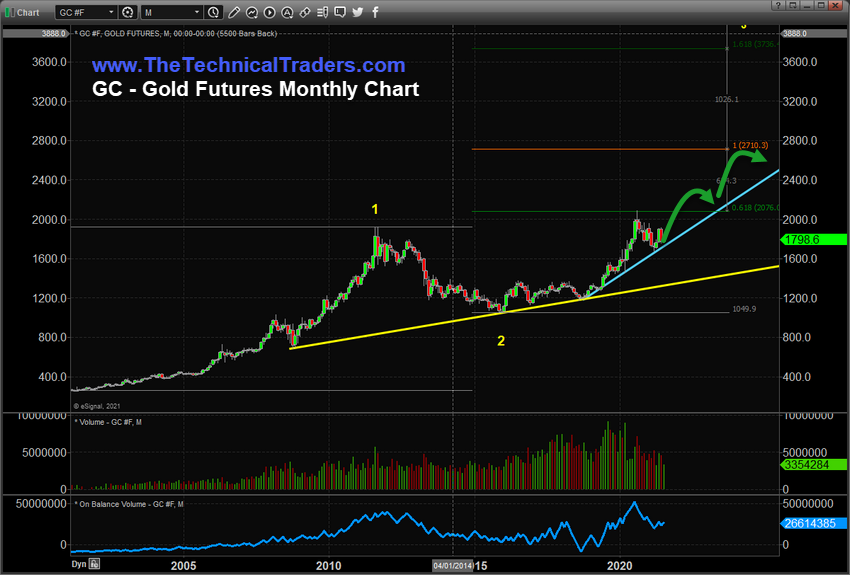
Task: Click the current price tag 1798.6
Action: pyautogui.click(x=813, y=240)
